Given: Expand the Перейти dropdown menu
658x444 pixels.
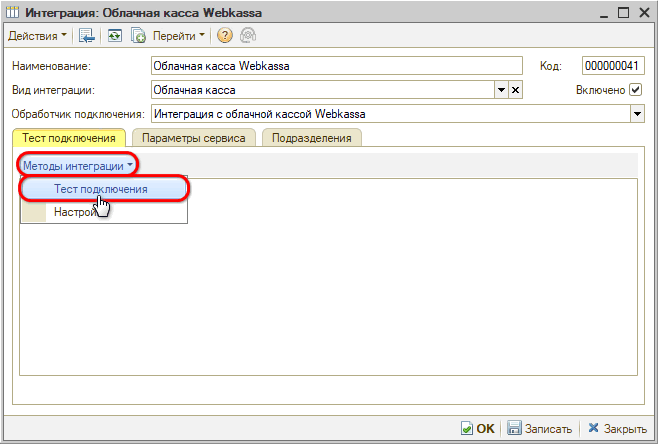Looking at the screenshot, I should (x=179, y=36).
